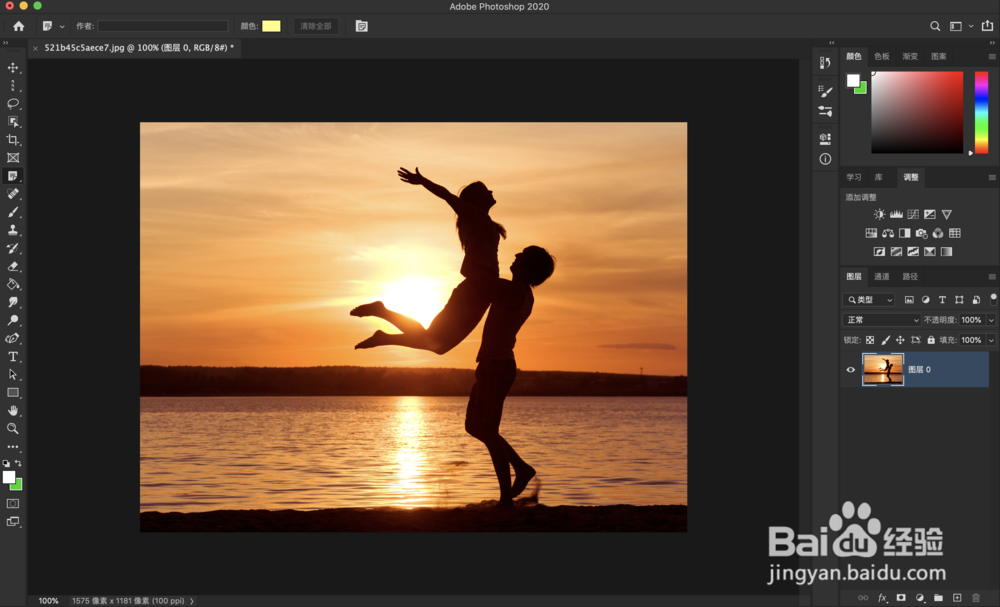Viewport: 1000px width, 607px height.
Task: Open the layer filter 类型 dropdown
Action: (869, 300)
